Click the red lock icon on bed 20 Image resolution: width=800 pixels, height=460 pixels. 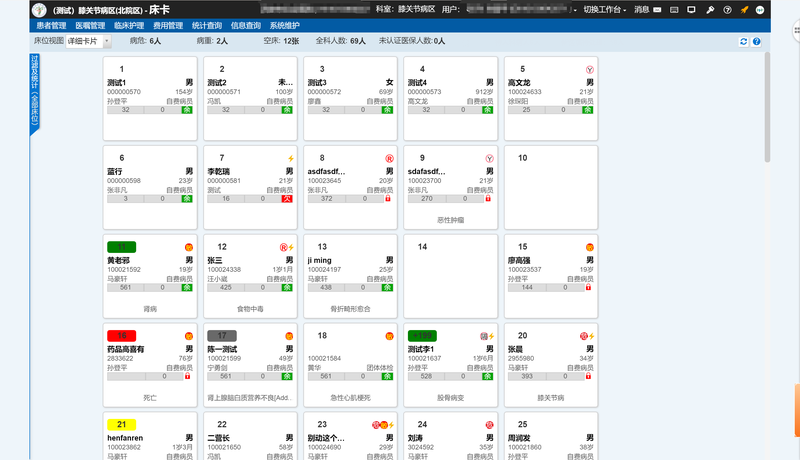pyautogui.click(x=588, y=376)
